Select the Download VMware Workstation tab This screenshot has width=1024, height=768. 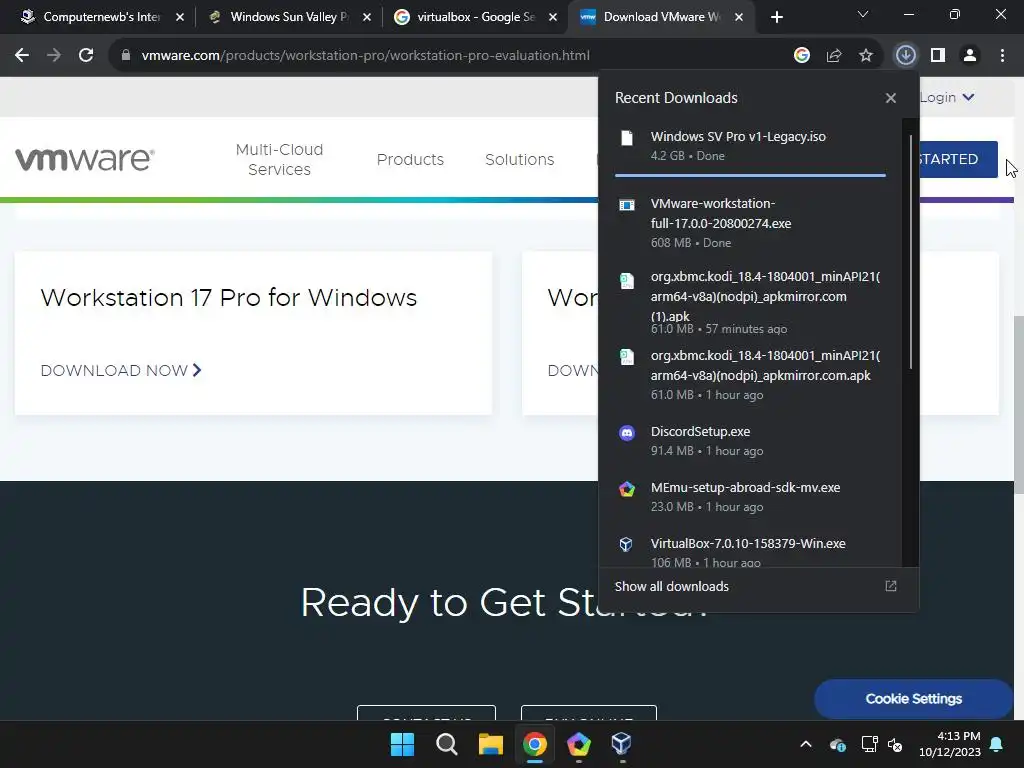(660, 17)
